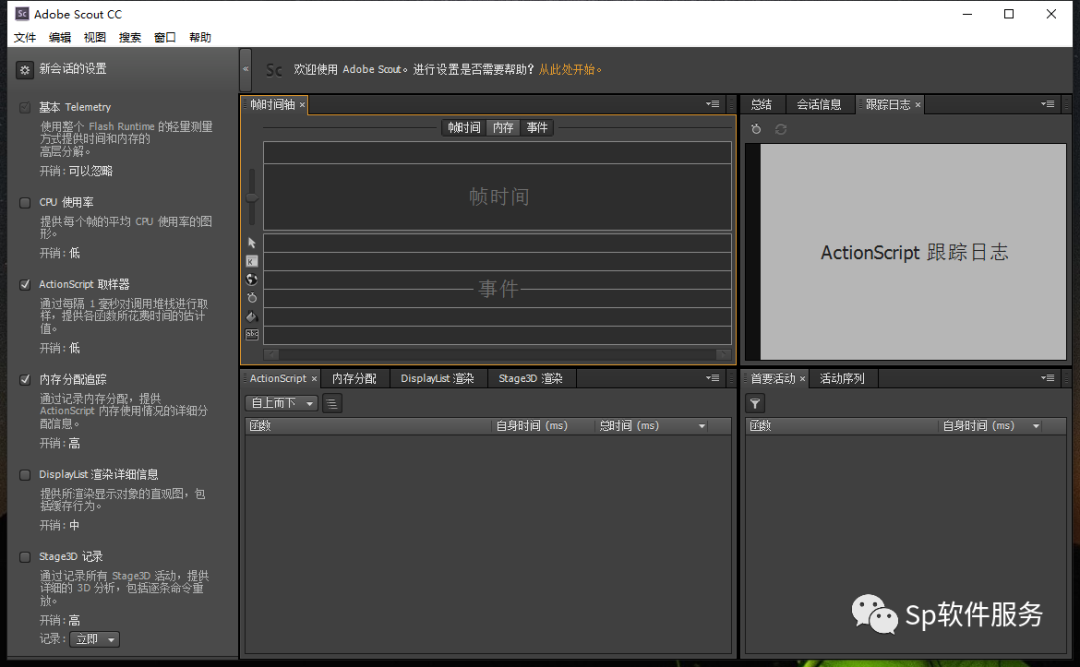
Task: Open the 编辑 menu
Action: point(60,37)
